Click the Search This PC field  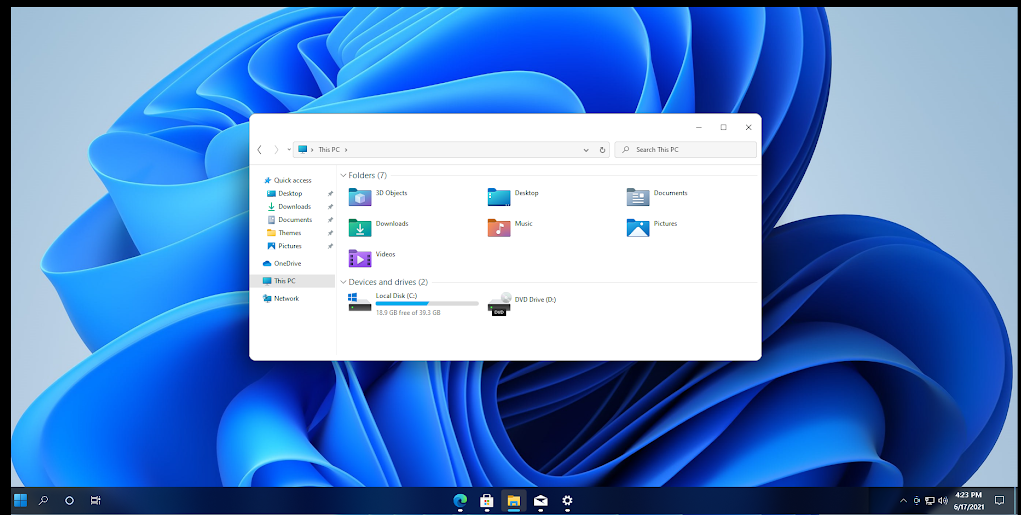pyautogui.click(x=686, y=150)
